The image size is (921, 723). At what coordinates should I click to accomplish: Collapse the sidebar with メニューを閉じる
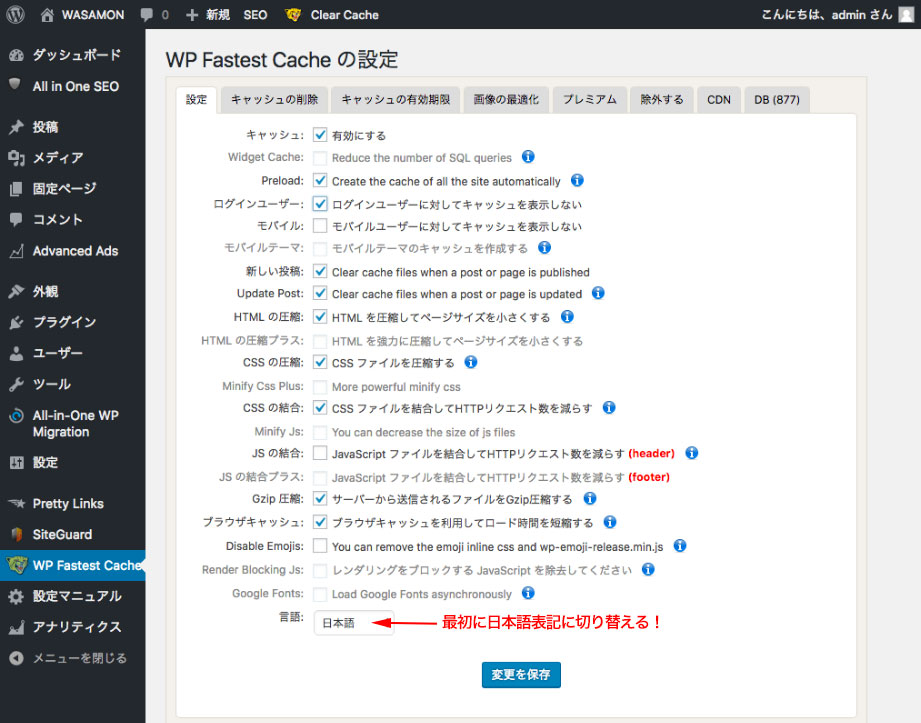72,658
